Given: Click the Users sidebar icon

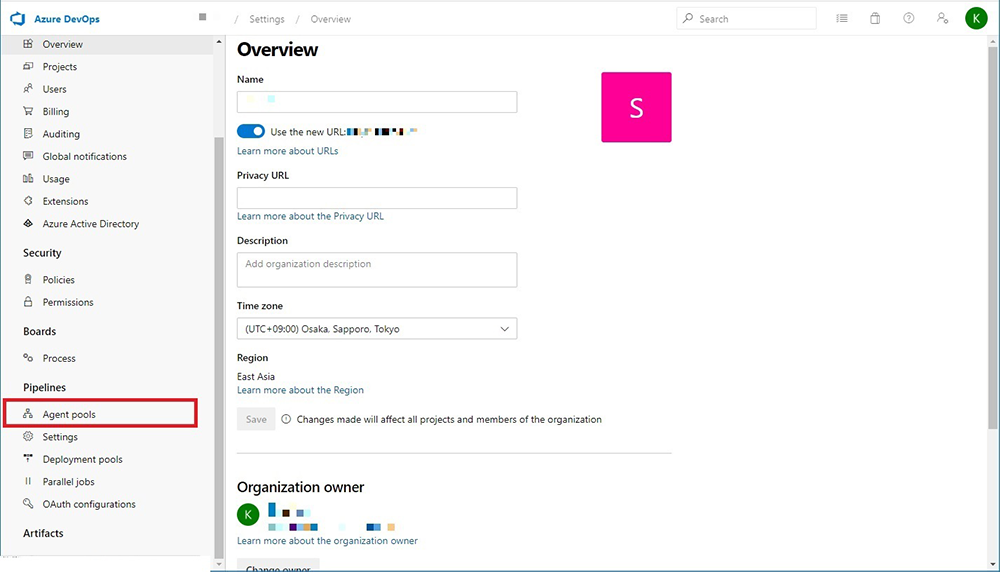Looking at the screenshot, I should 28,89.
